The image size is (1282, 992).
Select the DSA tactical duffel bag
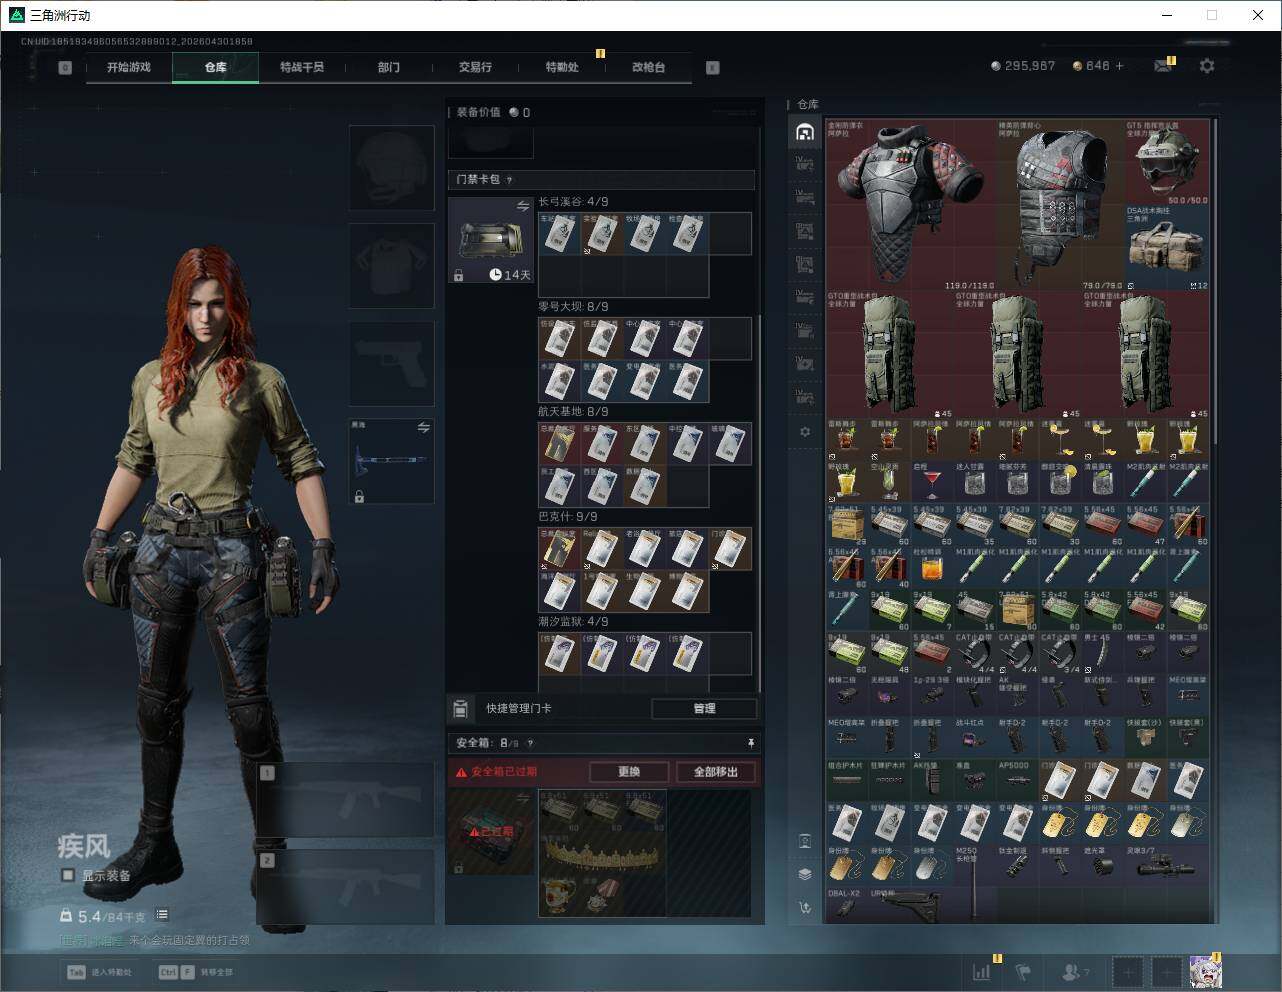(1167, 248)
